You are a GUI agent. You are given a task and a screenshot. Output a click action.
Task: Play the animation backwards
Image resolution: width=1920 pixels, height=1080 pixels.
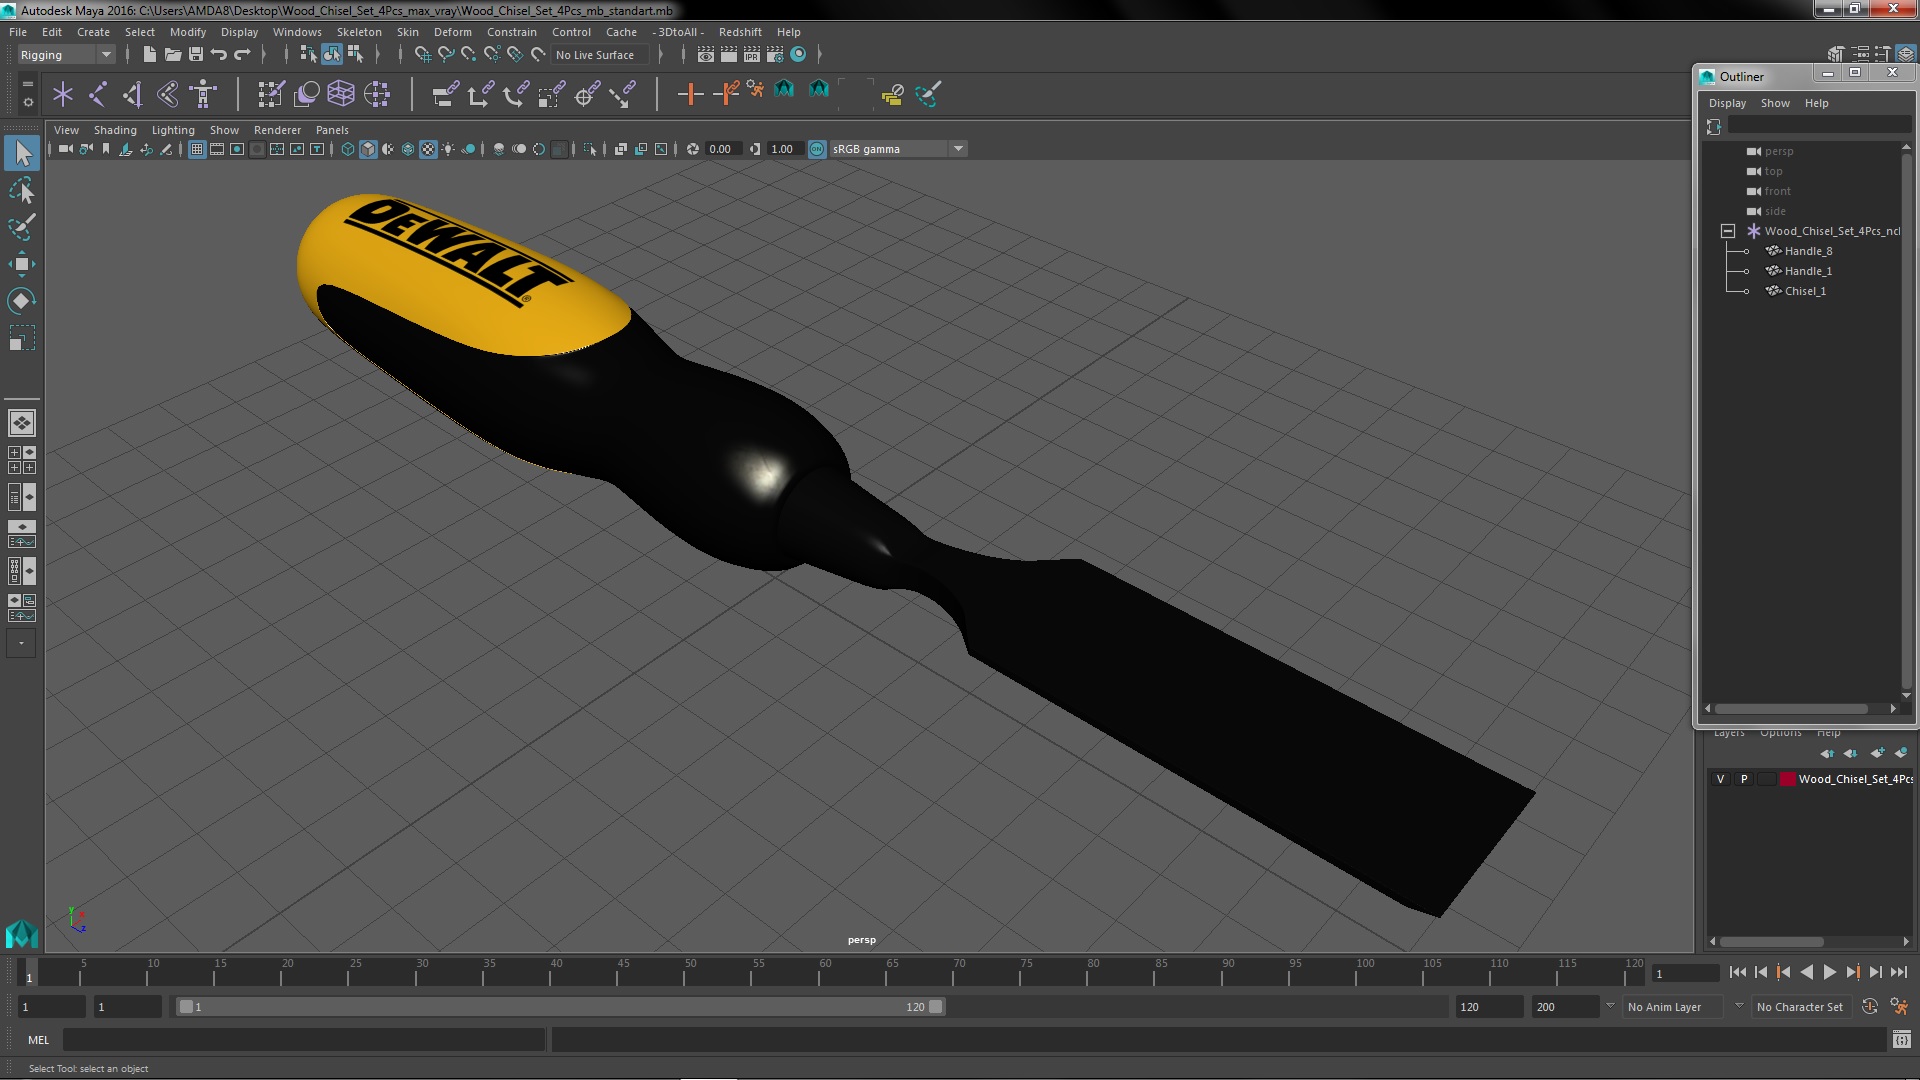(1806, 972)
